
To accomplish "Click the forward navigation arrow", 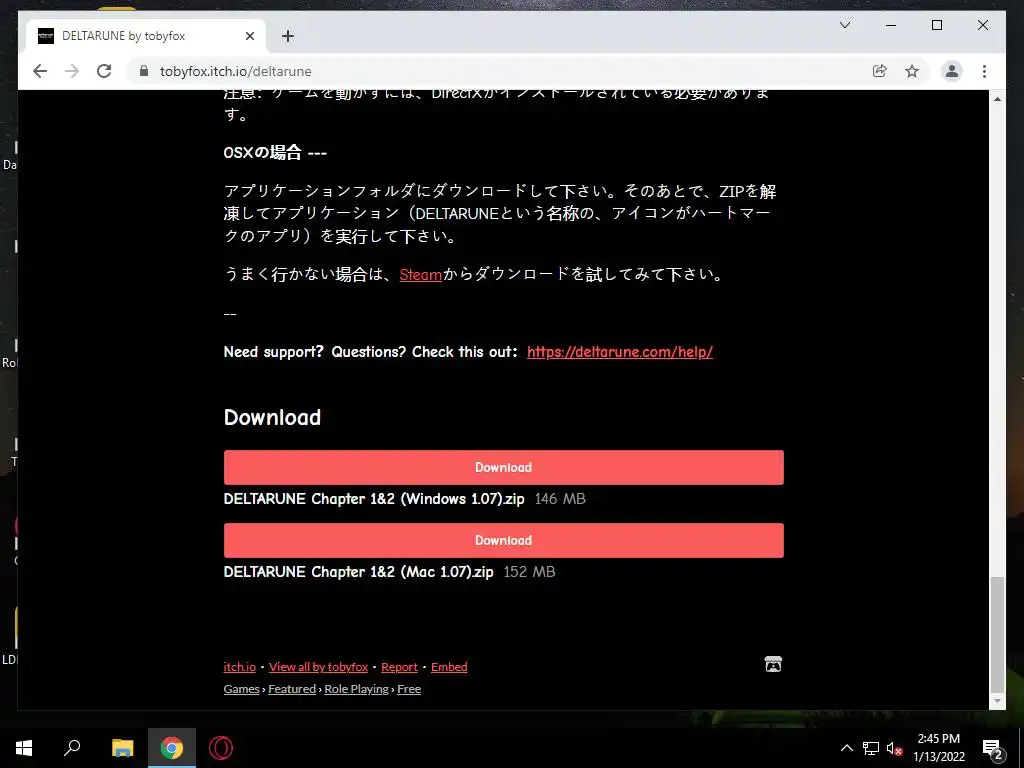I will [x=72, y=71].
